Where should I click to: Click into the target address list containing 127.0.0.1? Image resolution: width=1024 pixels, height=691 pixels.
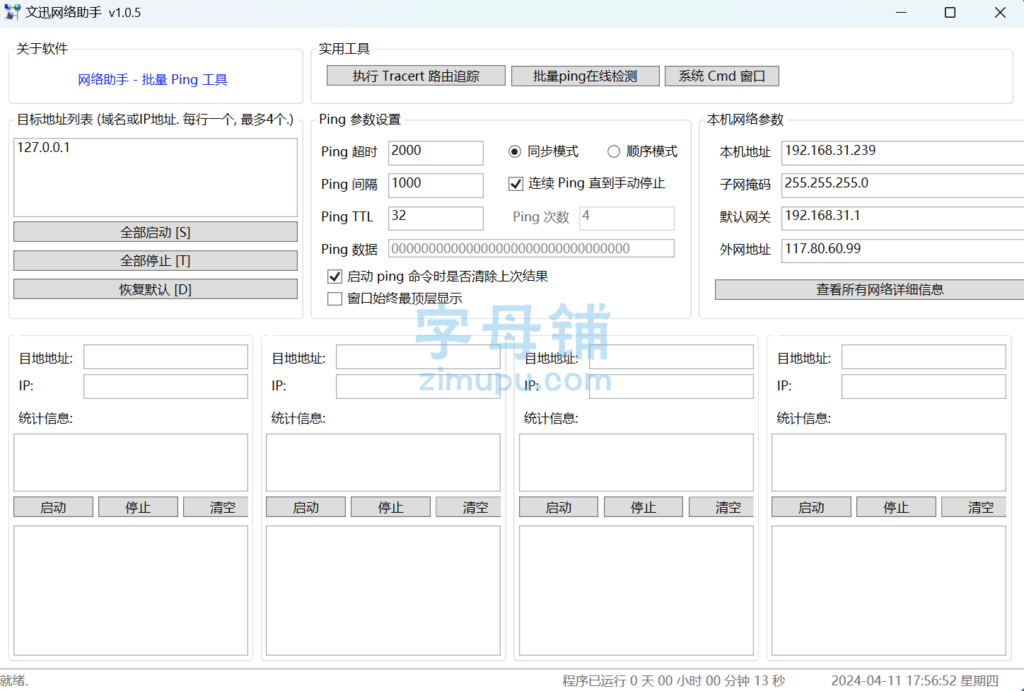[x=155, y=177]
